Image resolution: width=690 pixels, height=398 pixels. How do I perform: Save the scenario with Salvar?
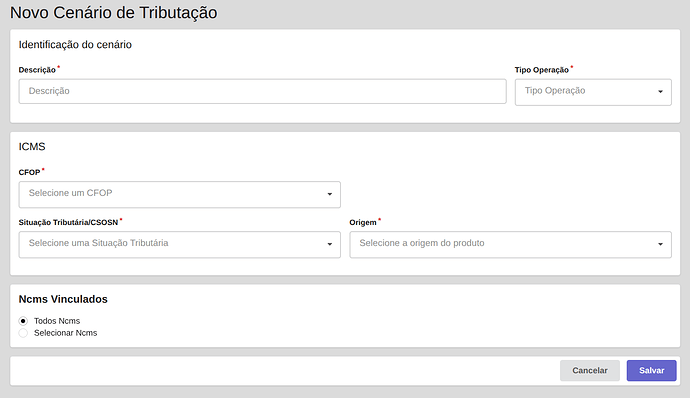pos(651,370)
